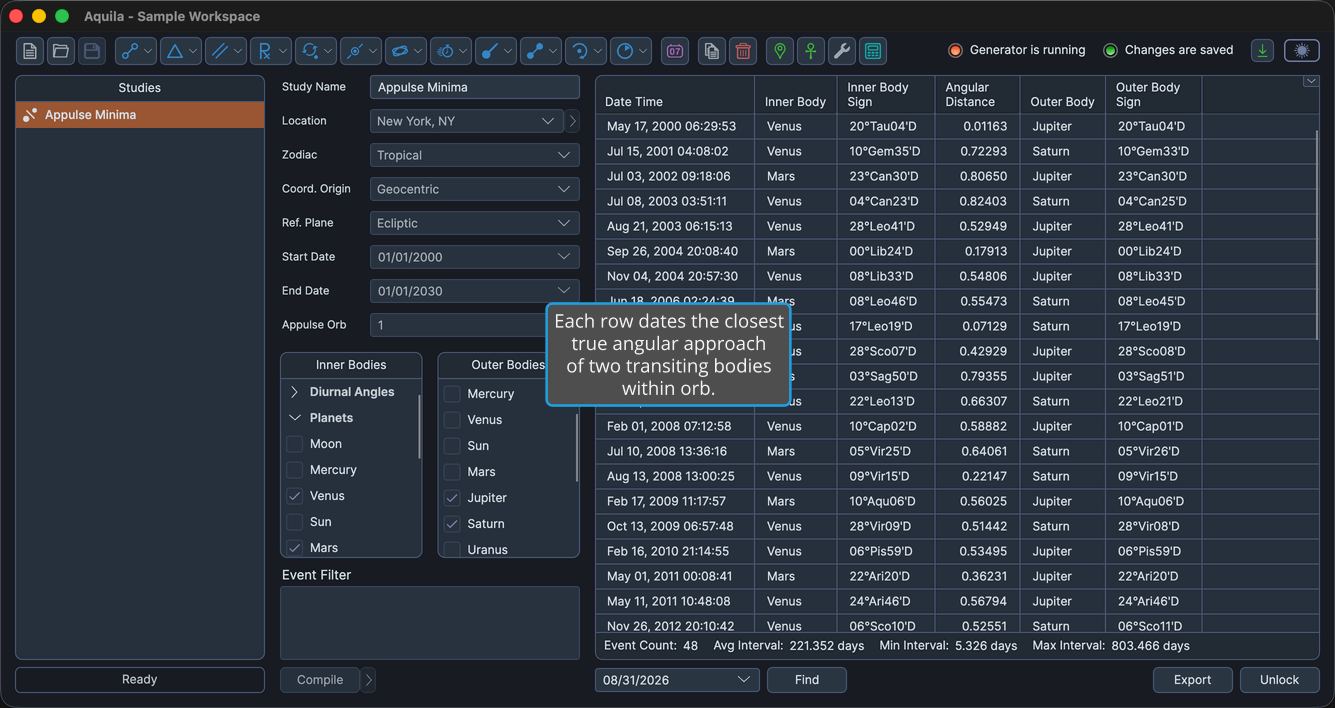Uncheck Saturn in Outer Bodies
1335x708 pixels.
click(x=452, y=524)
